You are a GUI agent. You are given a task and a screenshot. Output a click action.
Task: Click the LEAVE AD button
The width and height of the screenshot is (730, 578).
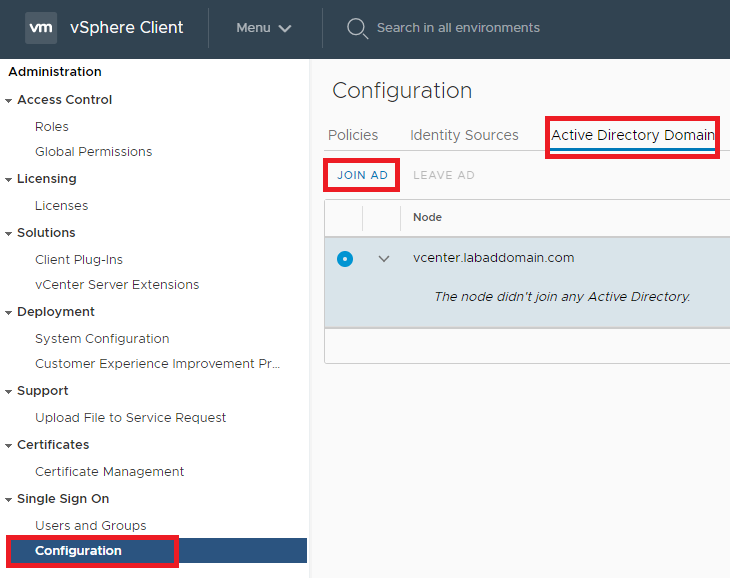pyautogui.click(x=443, y=175)
